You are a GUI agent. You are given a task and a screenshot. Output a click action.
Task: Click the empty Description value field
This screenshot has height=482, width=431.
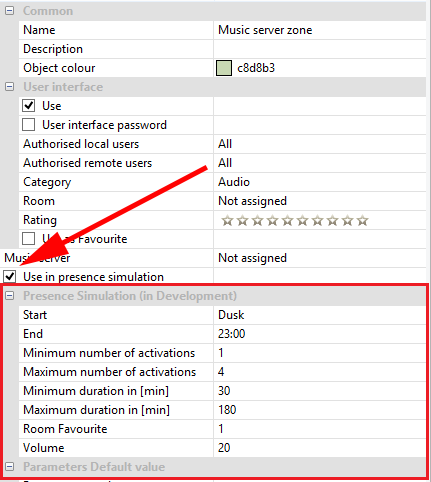pos(319,49)
